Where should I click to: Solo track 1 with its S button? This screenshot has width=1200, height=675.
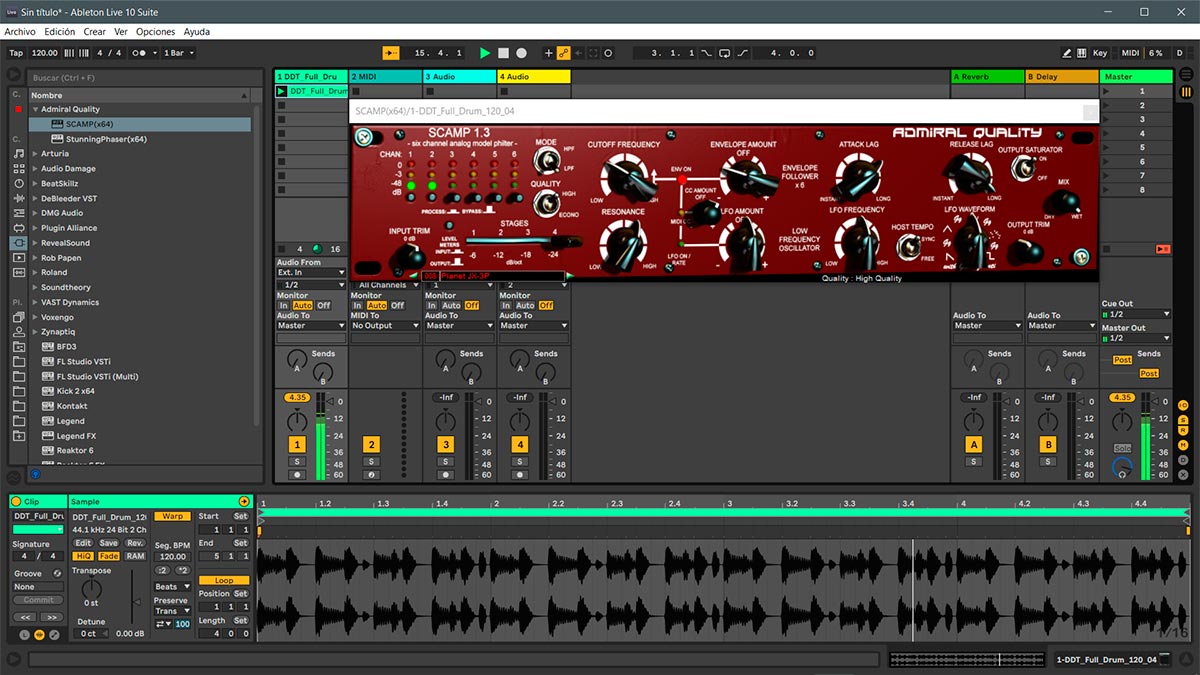(297, 461)
